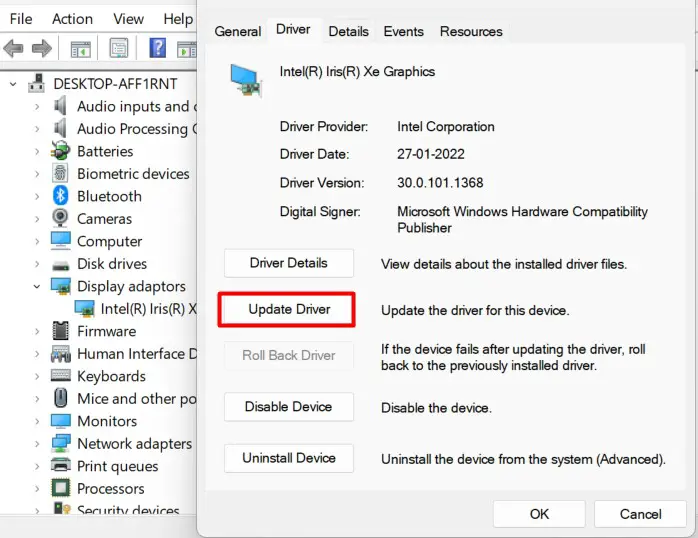Click the Monitors icon
The height and width of the screenshot is (538, 698).
coord(61,421)
